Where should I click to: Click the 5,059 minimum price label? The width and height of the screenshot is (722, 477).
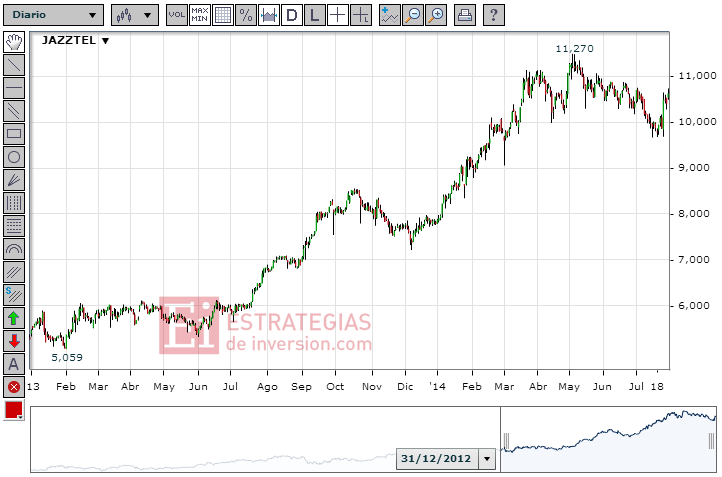67,357
